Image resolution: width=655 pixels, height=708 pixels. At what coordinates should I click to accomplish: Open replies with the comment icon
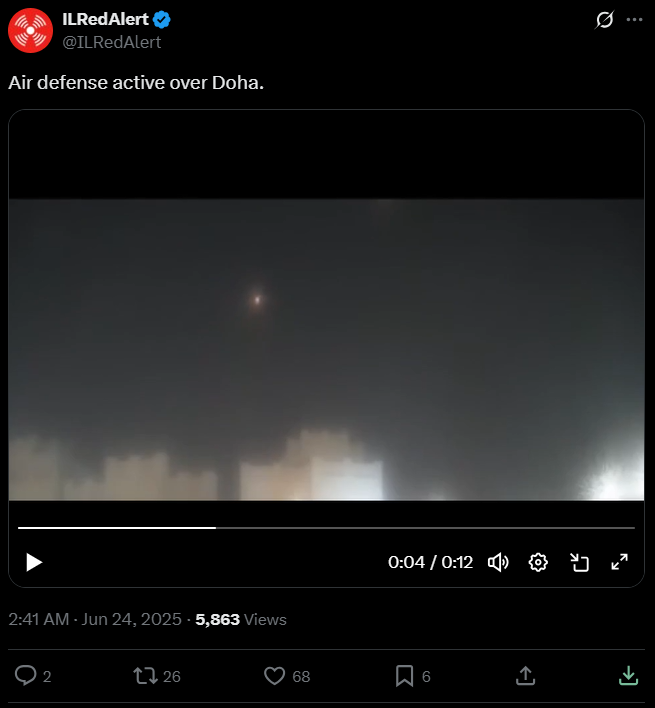pyautogui.click(x=26, y=676)
